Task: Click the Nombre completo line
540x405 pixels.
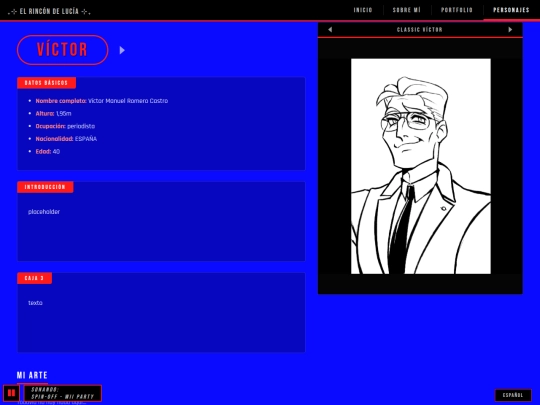Action: (102, 101)
